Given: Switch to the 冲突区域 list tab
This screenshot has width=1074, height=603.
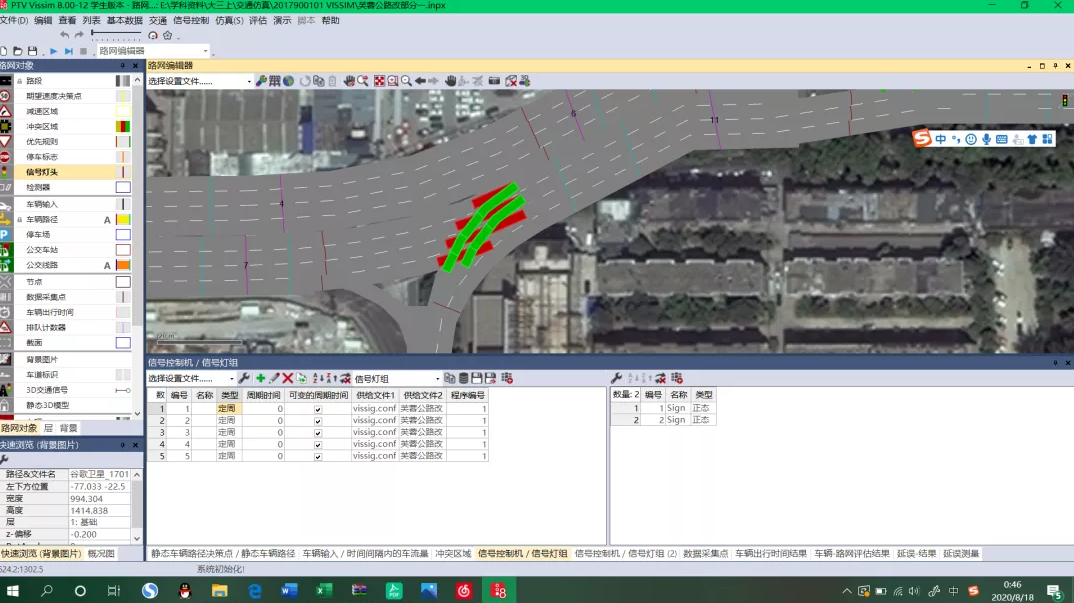Looking at the screenshot, I should 453,554.
